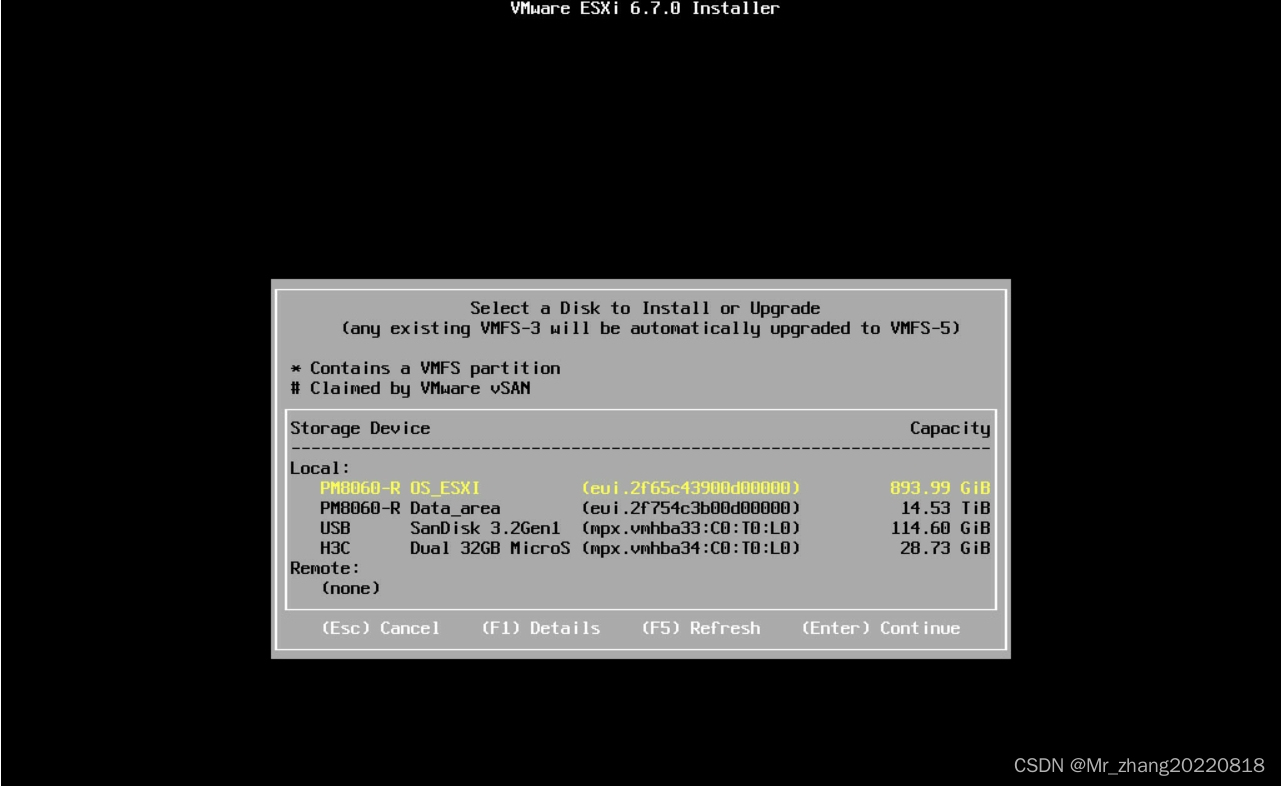
Task: Click the (Esc) Cancel option
Action: [380, 628]
